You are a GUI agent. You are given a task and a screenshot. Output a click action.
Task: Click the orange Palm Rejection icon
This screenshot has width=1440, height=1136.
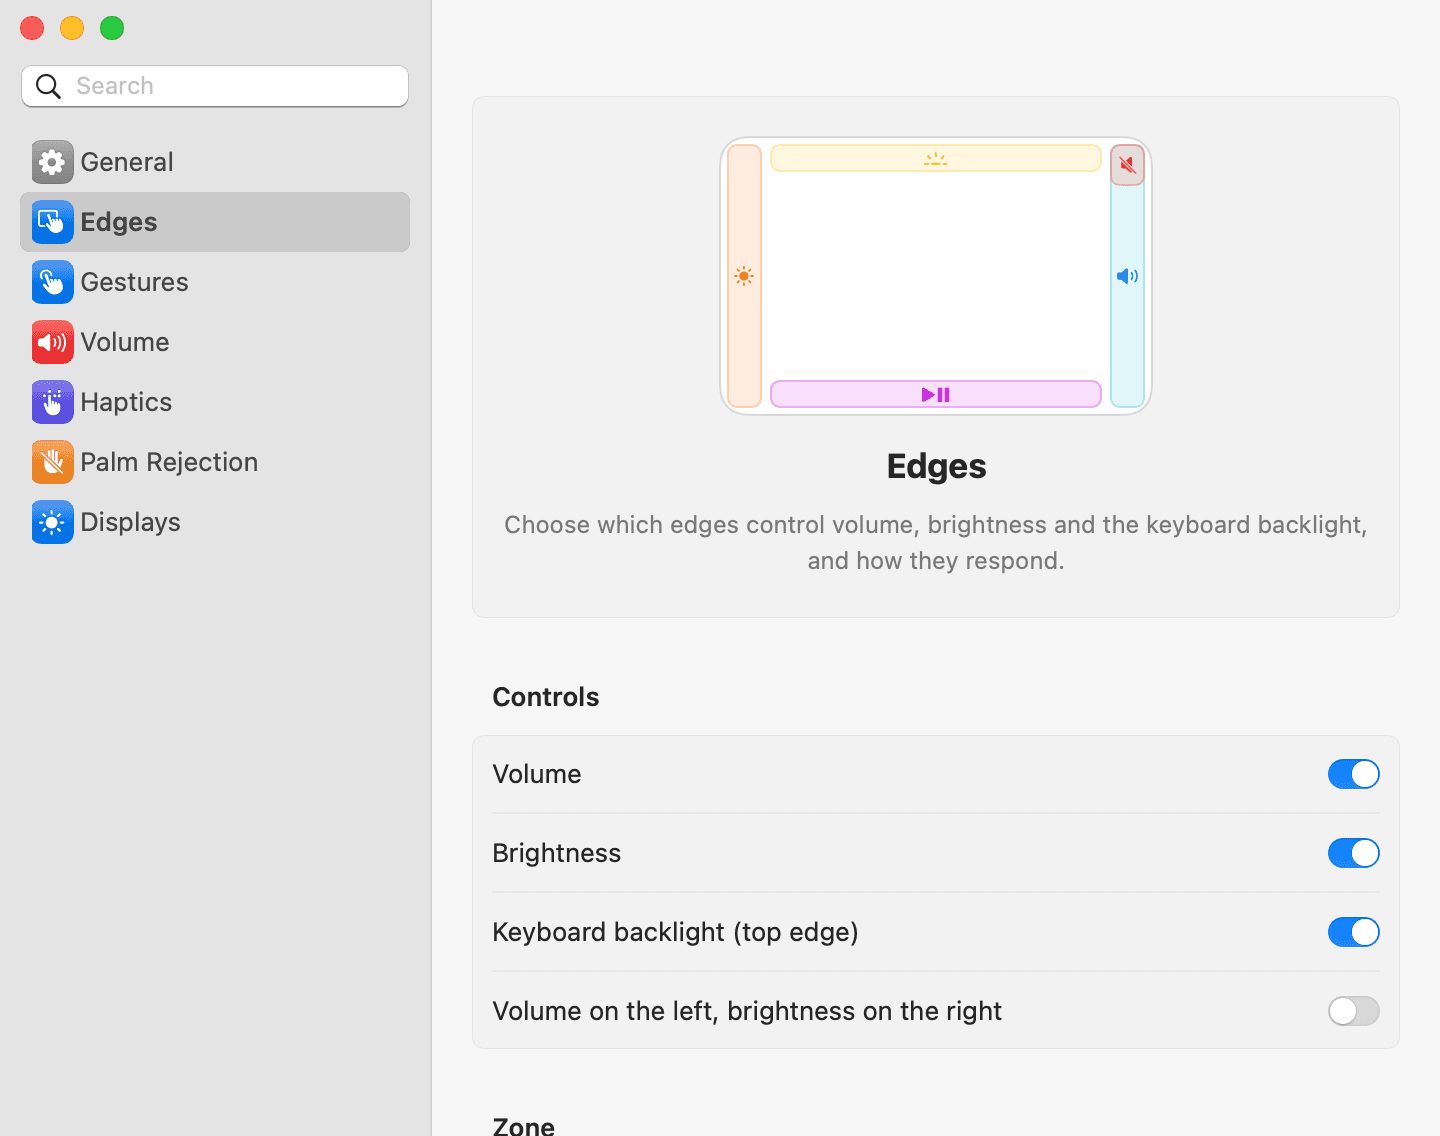pyautogui.click(x=52, y=462)
